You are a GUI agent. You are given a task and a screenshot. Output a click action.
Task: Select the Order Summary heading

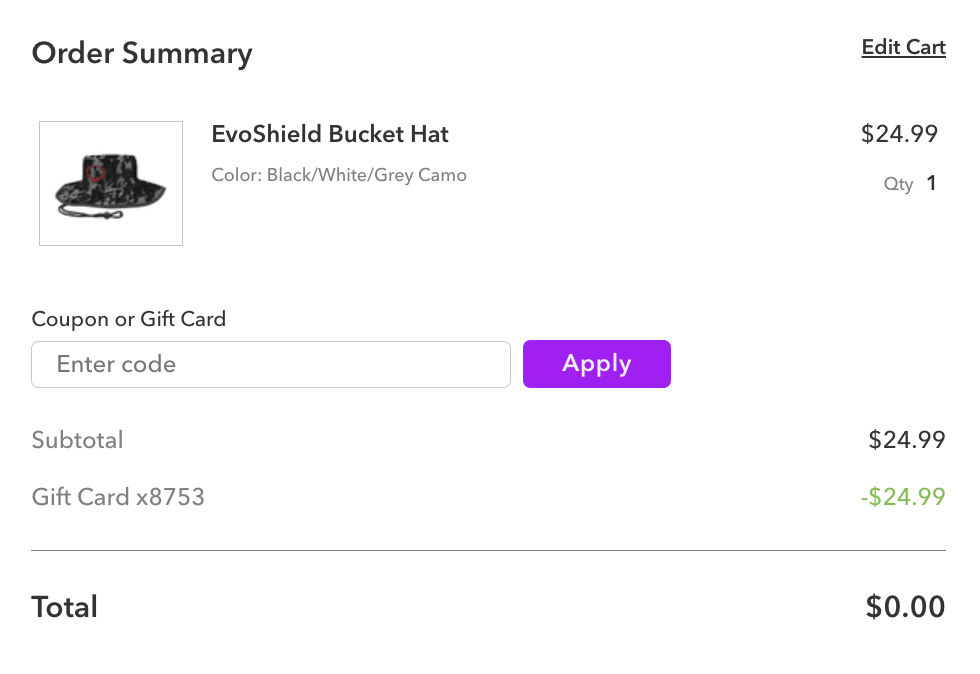click(142, 54)
